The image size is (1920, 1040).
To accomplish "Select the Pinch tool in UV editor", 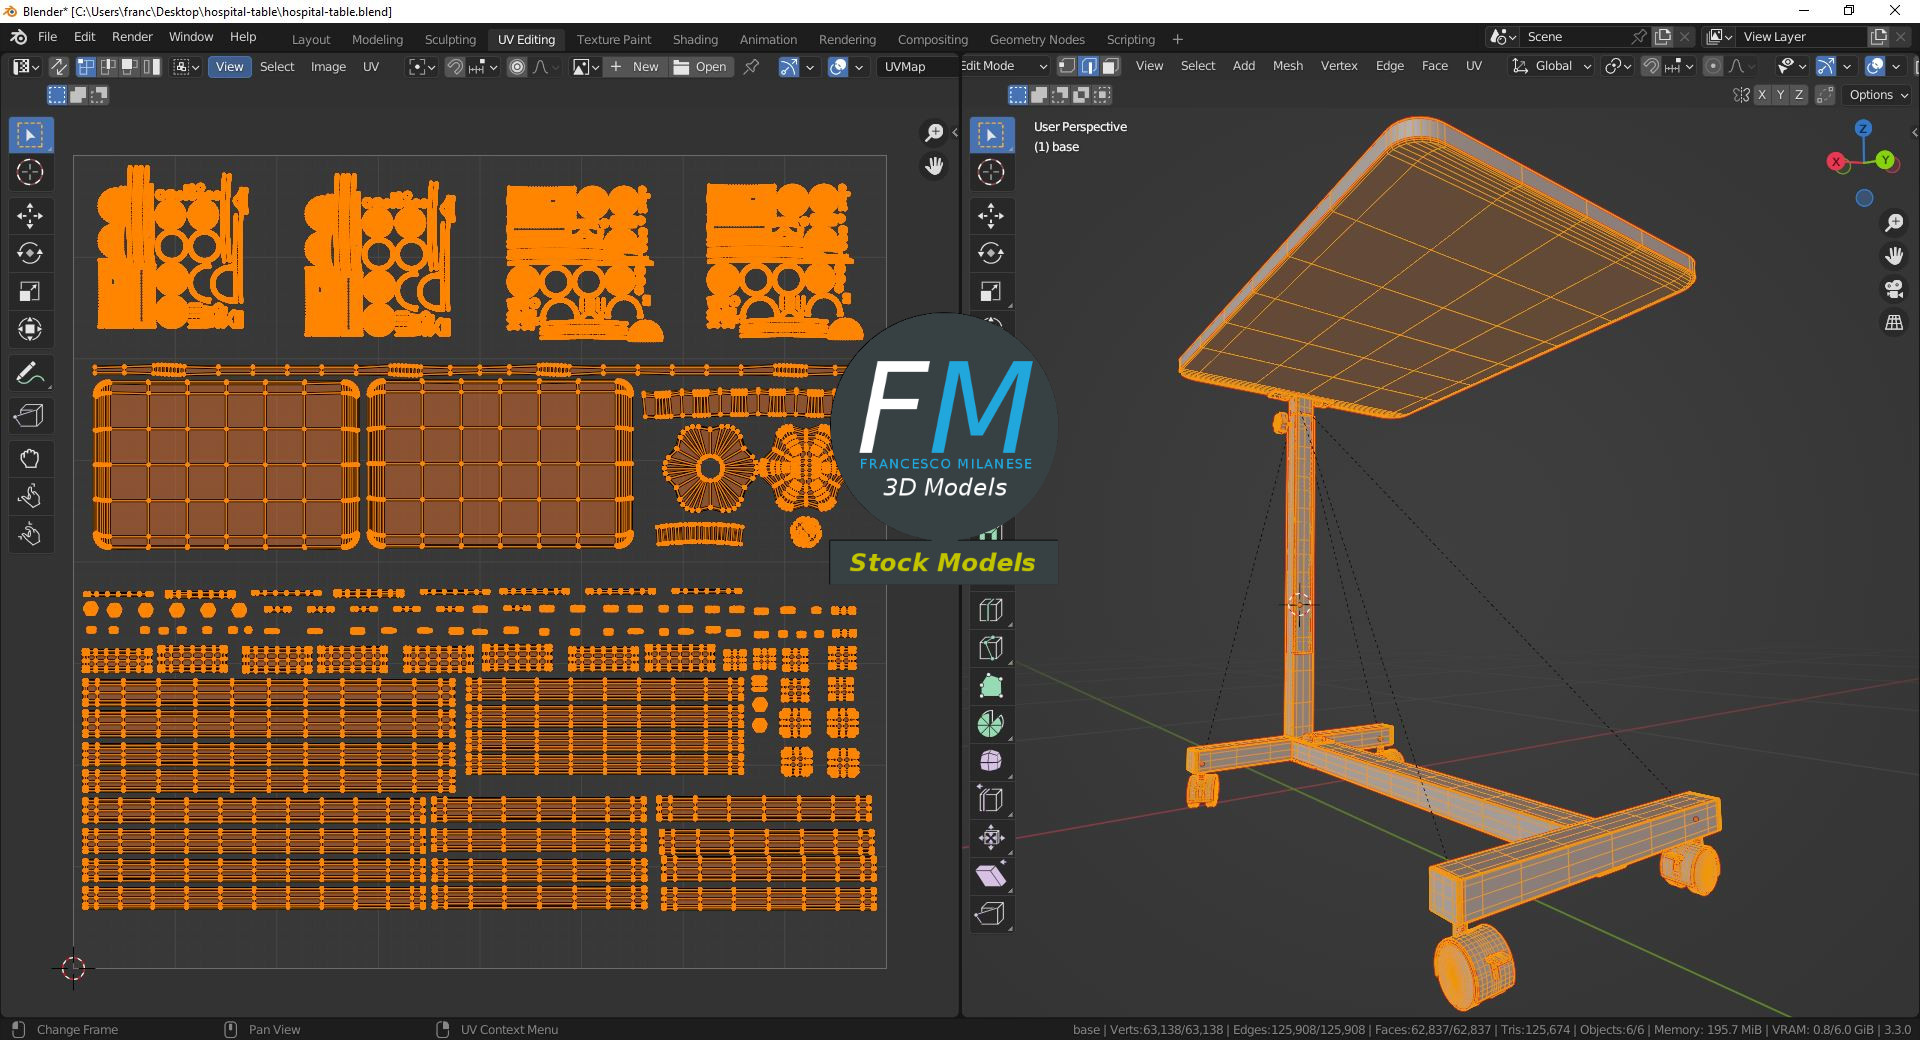I will [x=30, y=535].
